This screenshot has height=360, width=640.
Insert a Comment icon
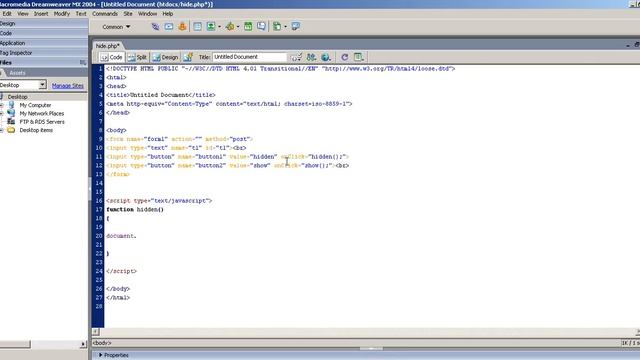(x=261, y=27)
